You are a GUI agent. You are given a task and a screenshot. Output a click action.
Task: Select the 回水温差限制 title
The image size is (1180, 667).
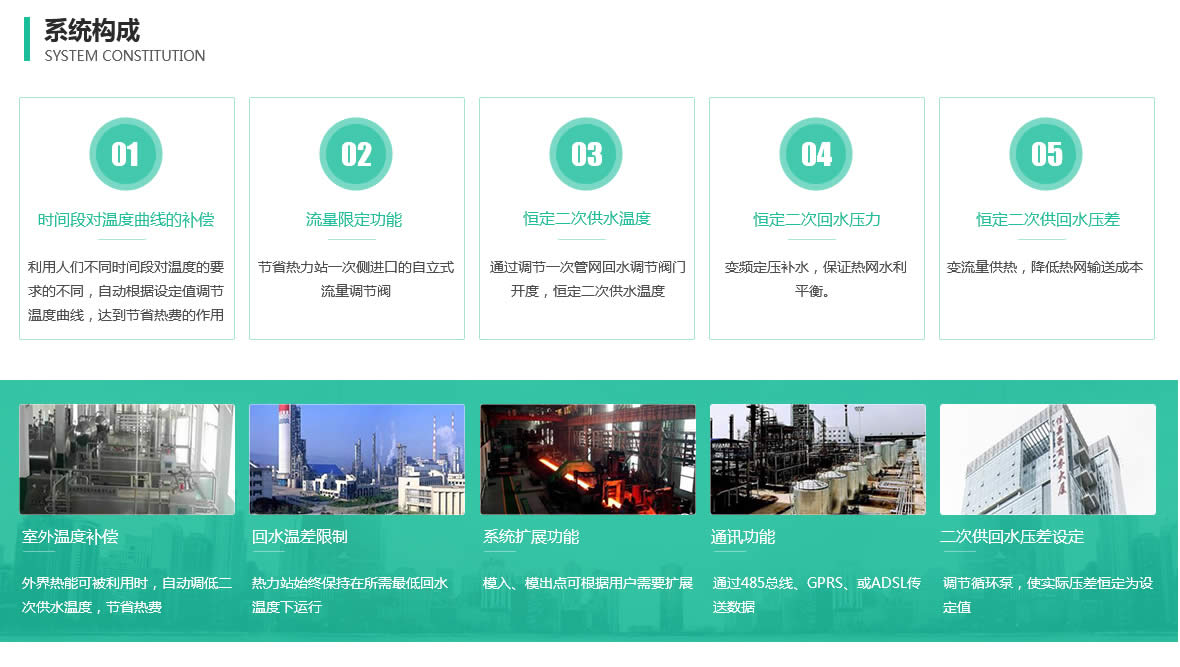300,537
